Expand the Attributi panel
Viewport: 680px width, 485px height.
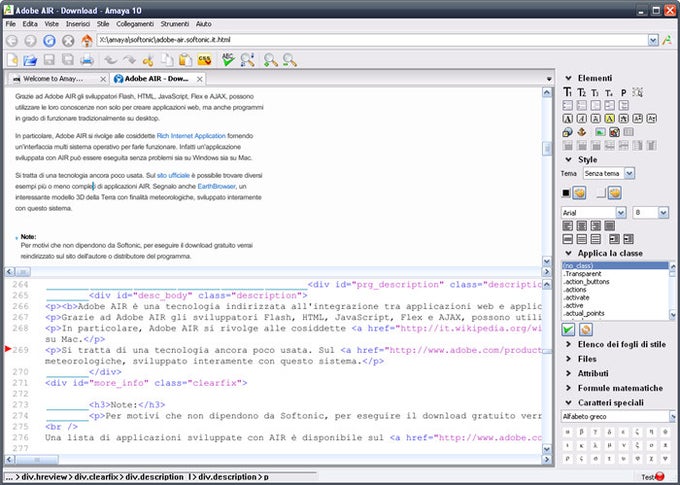click(x=568, y=373)
